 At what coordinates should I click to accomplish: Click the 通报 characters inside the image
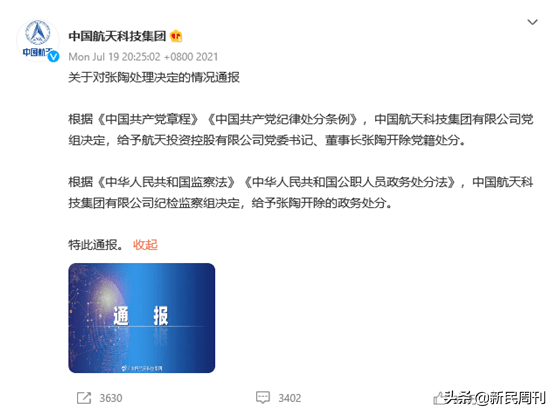click(141, 316)
